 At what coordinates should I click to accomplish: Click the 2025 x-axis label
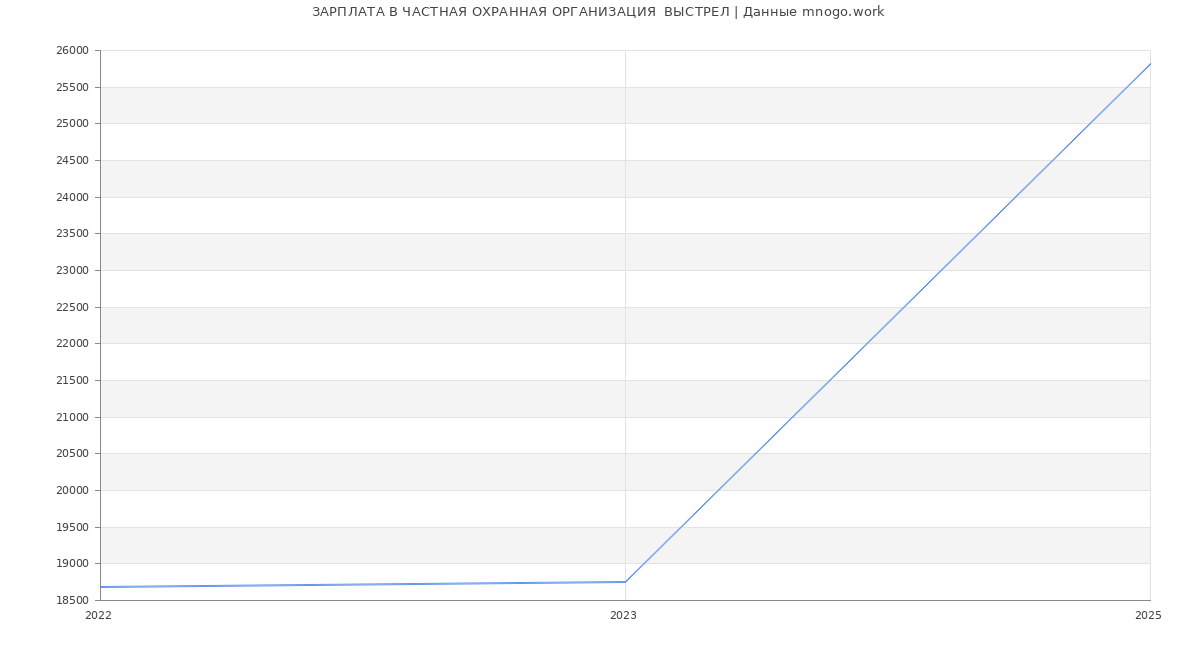(x=1148, y=616)
